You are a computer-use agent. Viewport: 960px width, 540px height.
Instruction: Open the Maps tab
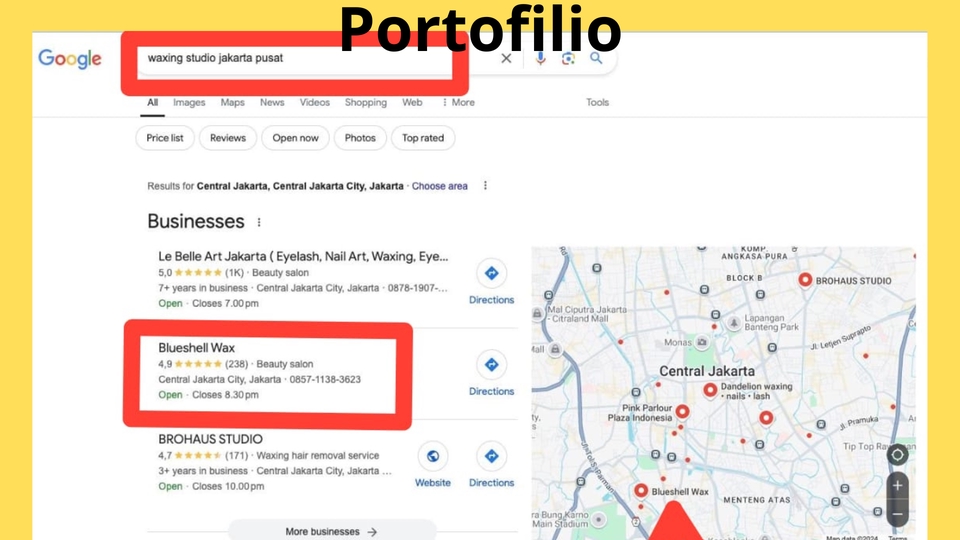click(x=233, y=102)
